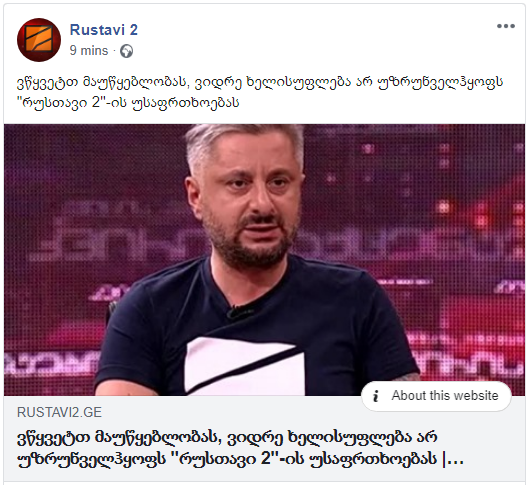This screenshot has height=485, width=530.
Task: Click the caption line starting with "რუსთავი 2"
Action: 128,102
